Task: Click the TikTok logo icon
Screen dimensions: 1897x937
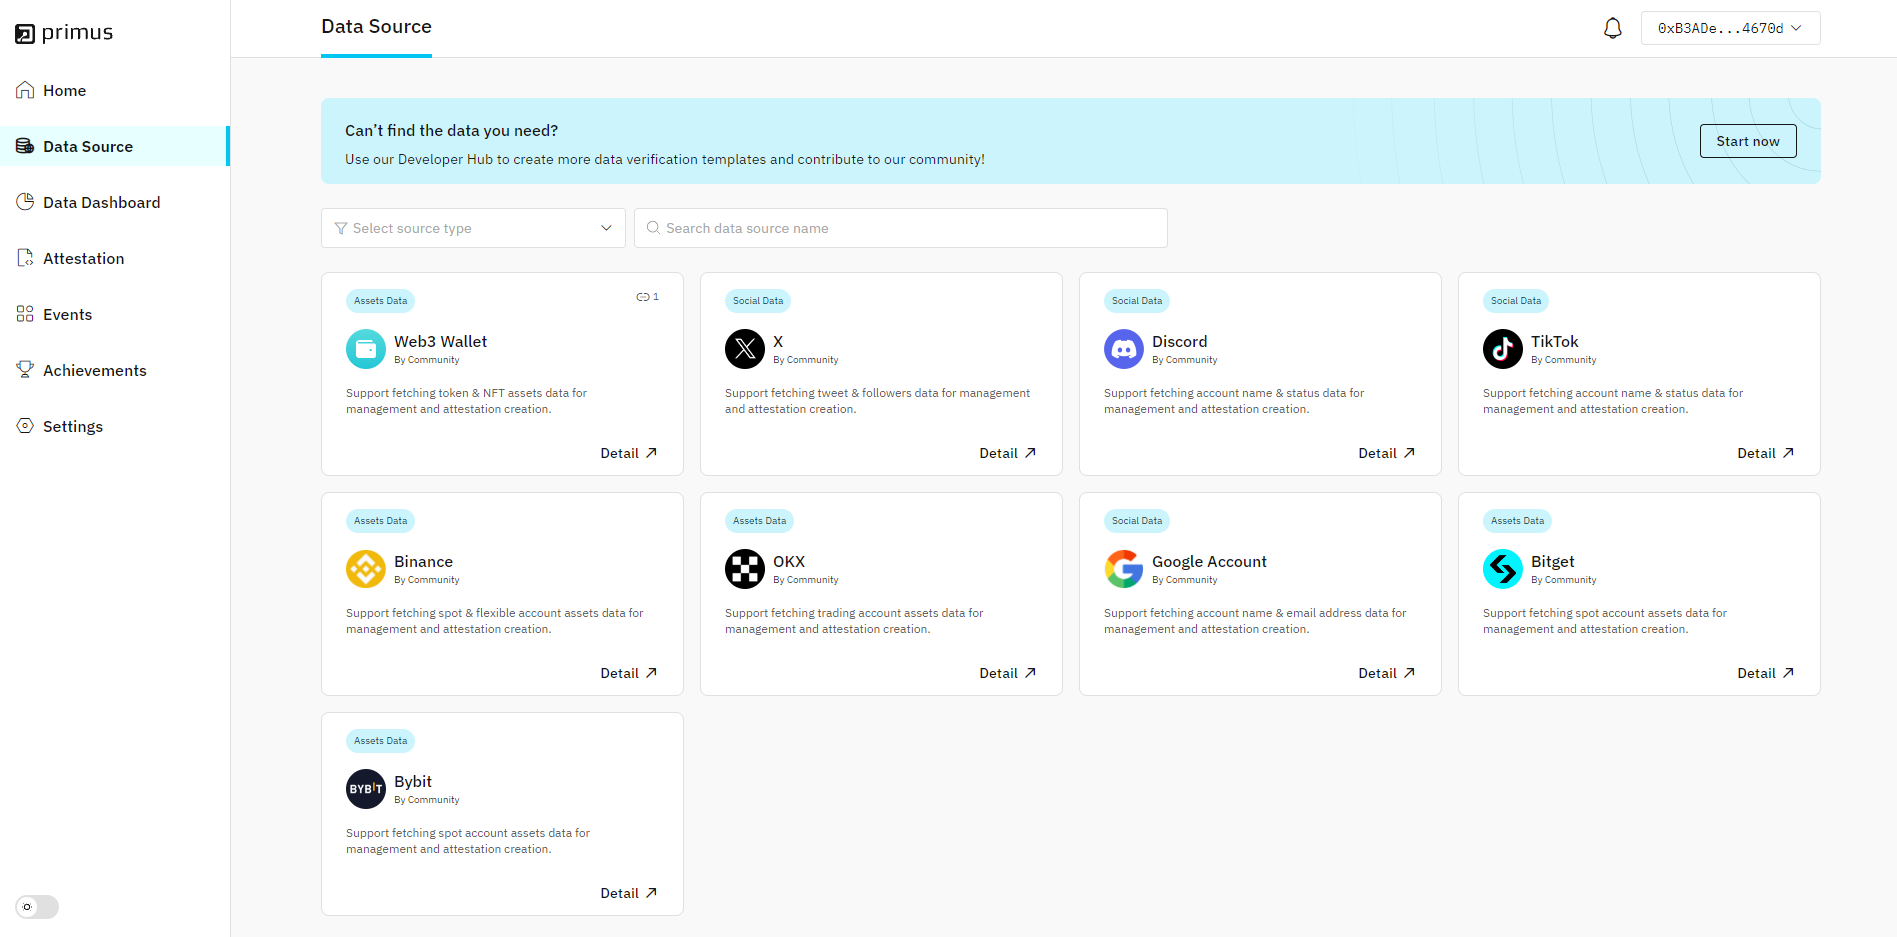Action: (x=1502, y=349)
